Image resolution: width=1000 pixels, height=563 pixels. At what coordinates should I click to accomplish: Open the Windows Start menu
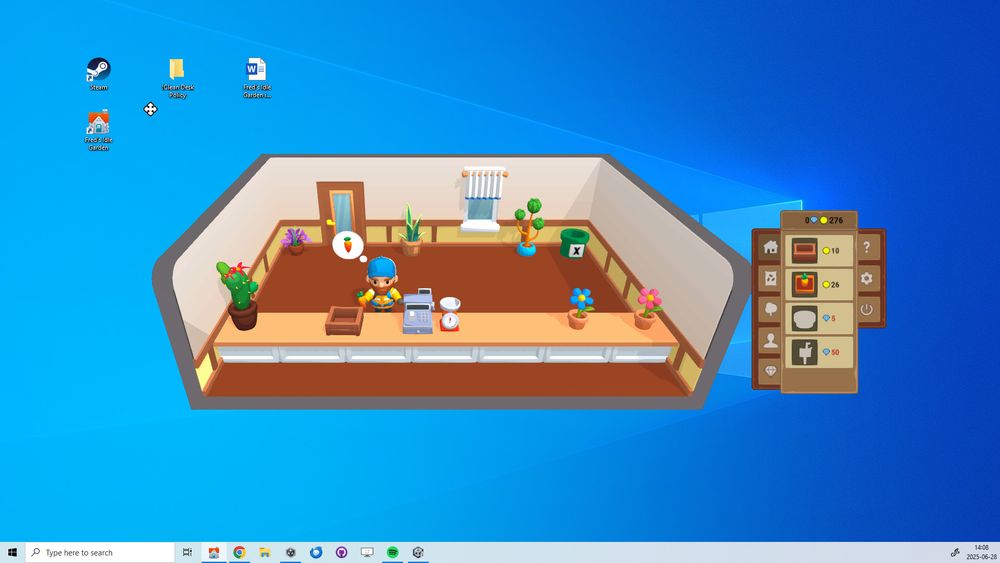pyautogui.click(x=12, y=552)
